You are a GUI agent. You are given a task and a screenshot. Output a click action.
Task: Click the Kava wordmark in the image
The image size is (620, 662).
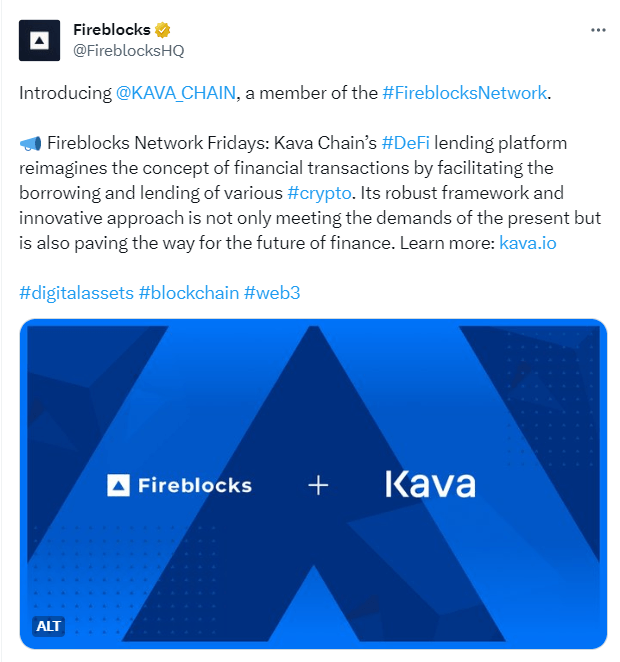click(430, 485)
